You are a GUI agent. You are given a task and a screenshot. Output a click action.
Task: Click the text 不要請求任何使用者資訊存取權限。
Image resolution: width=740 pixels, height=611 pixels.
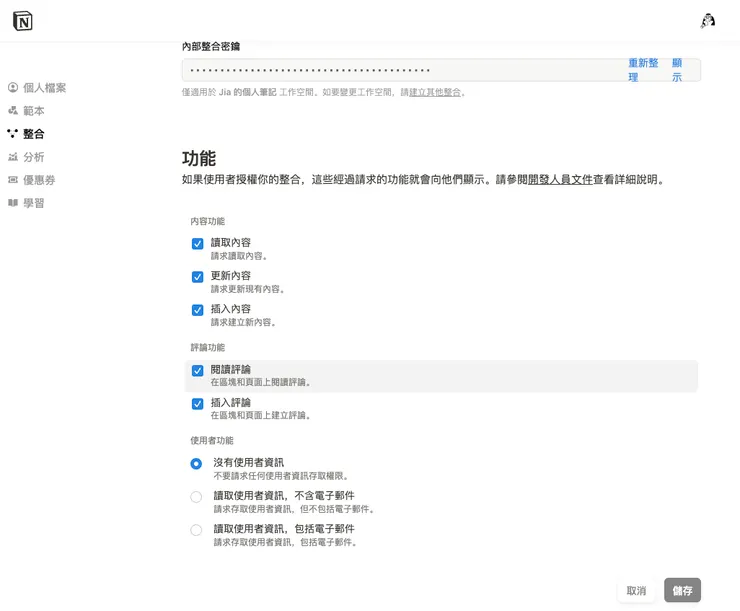pyautogui.click(x=281, y=476)
